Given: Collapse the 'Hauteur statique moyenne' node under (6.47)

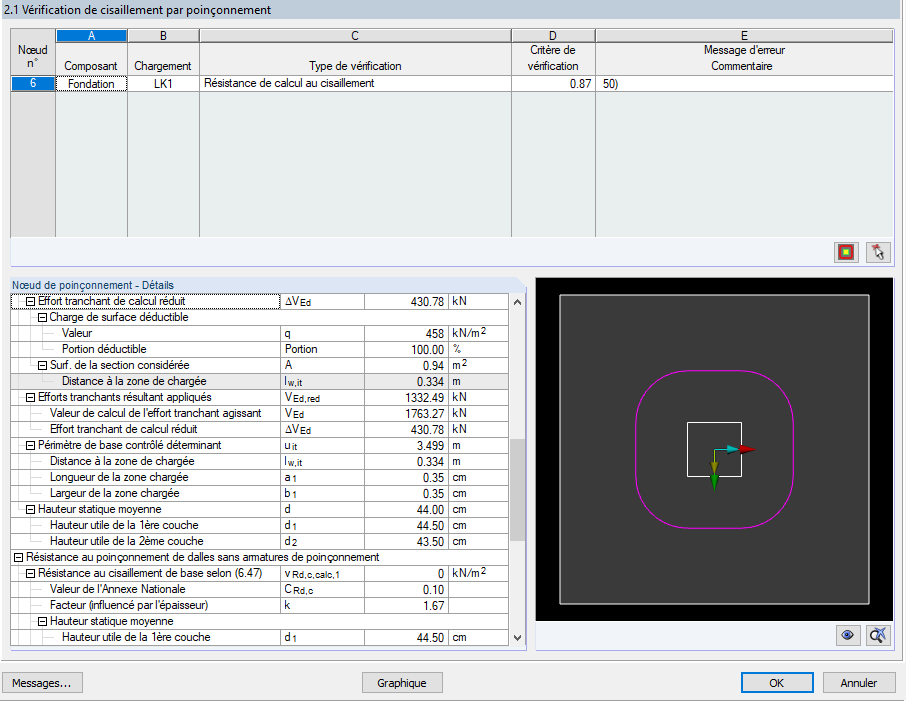Looking at the screenshot, I should (x=42, y=621).
